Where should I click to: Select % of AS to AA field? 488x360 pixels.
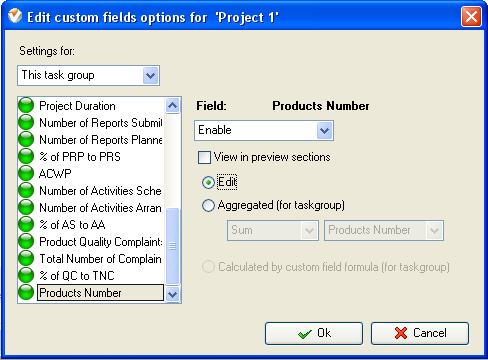(72, 225)
